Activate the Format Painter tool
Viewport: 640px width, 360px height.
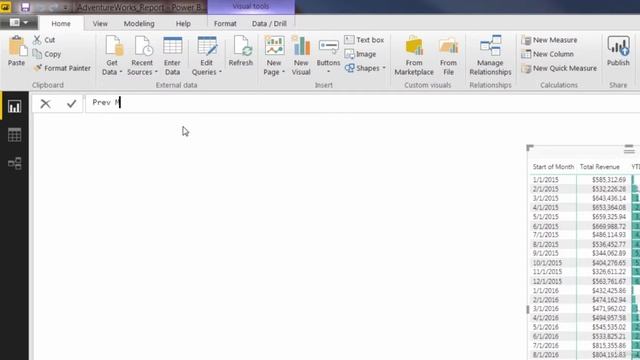pos(62,68)
